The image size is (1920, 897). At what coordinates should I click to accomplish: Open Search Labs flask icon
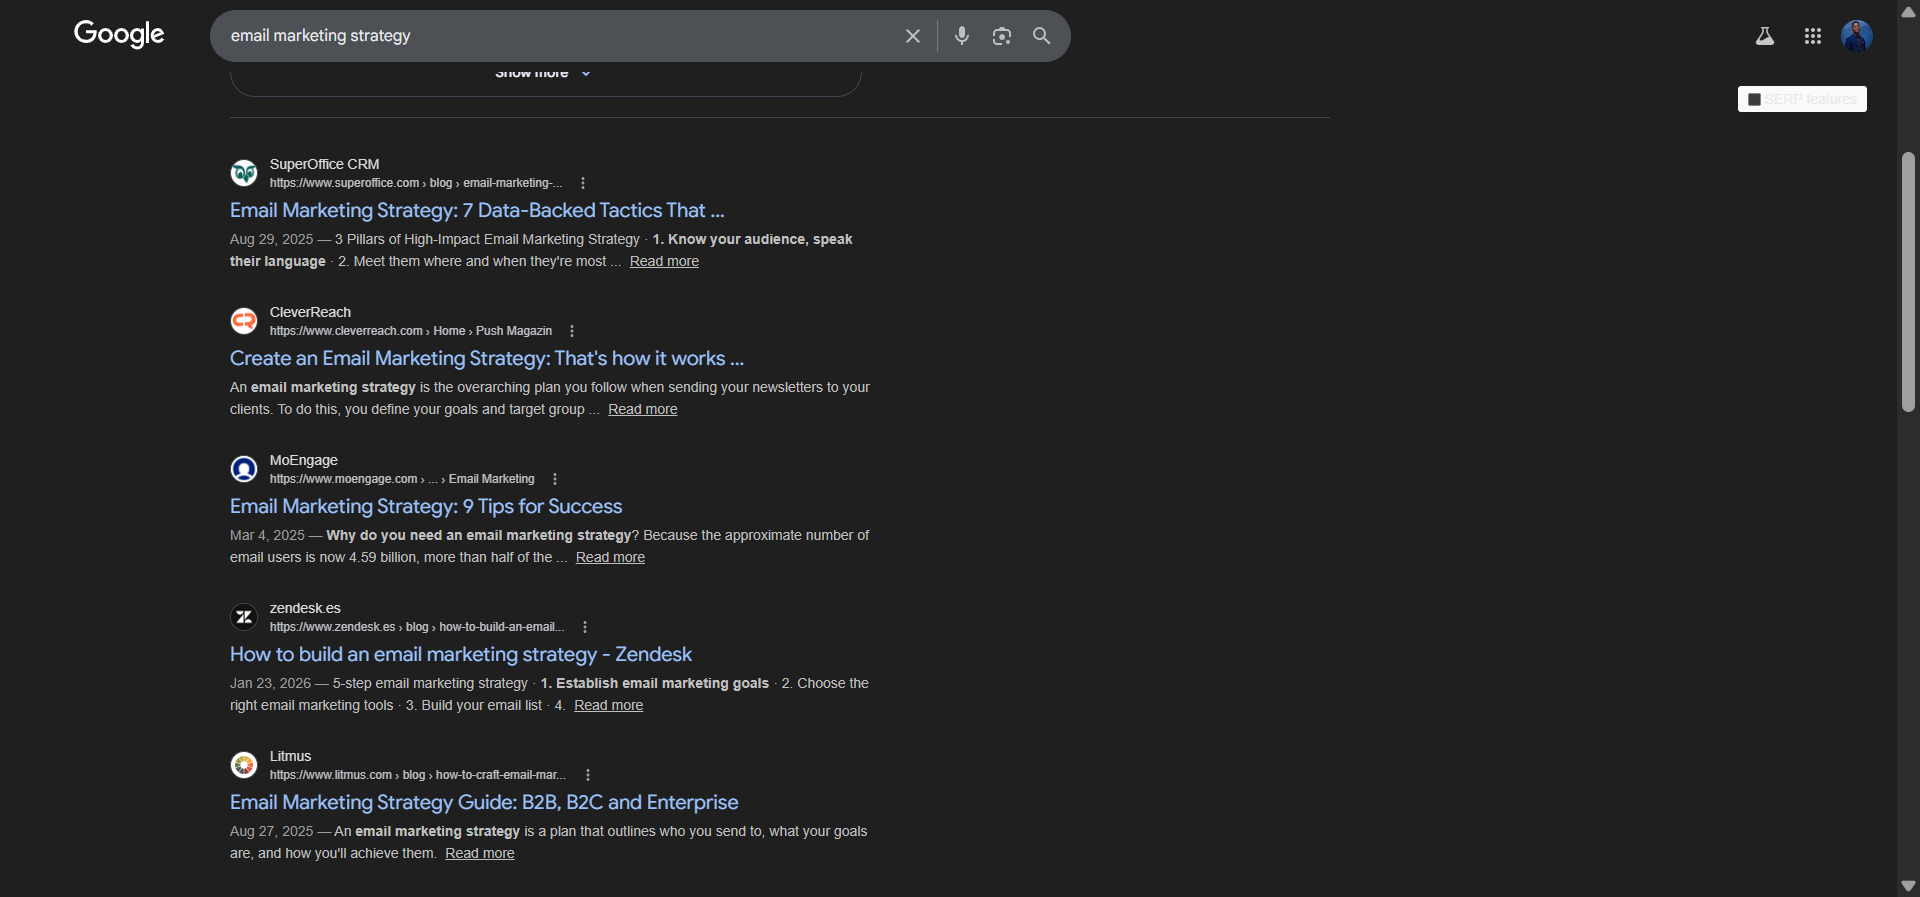click(x=1765, y=36)
